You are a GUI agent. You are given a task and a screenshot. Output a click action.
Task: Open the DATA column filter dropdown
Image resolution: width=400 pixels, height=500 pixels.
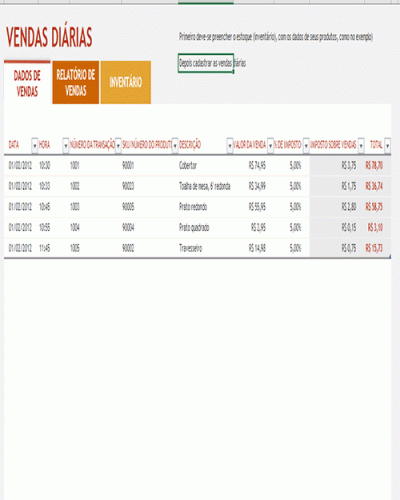pos(35,145)
